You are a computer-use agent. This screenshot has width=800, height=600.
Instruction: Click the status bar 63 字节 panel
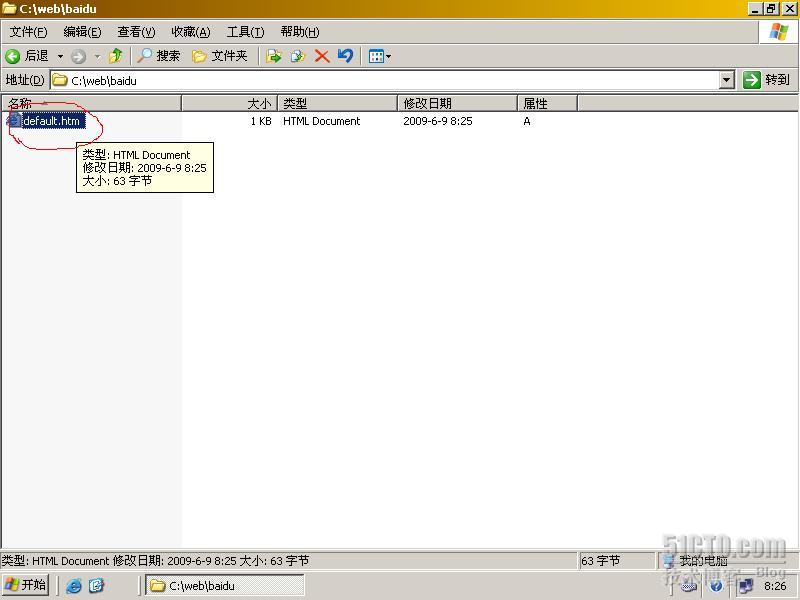(617, 561)
